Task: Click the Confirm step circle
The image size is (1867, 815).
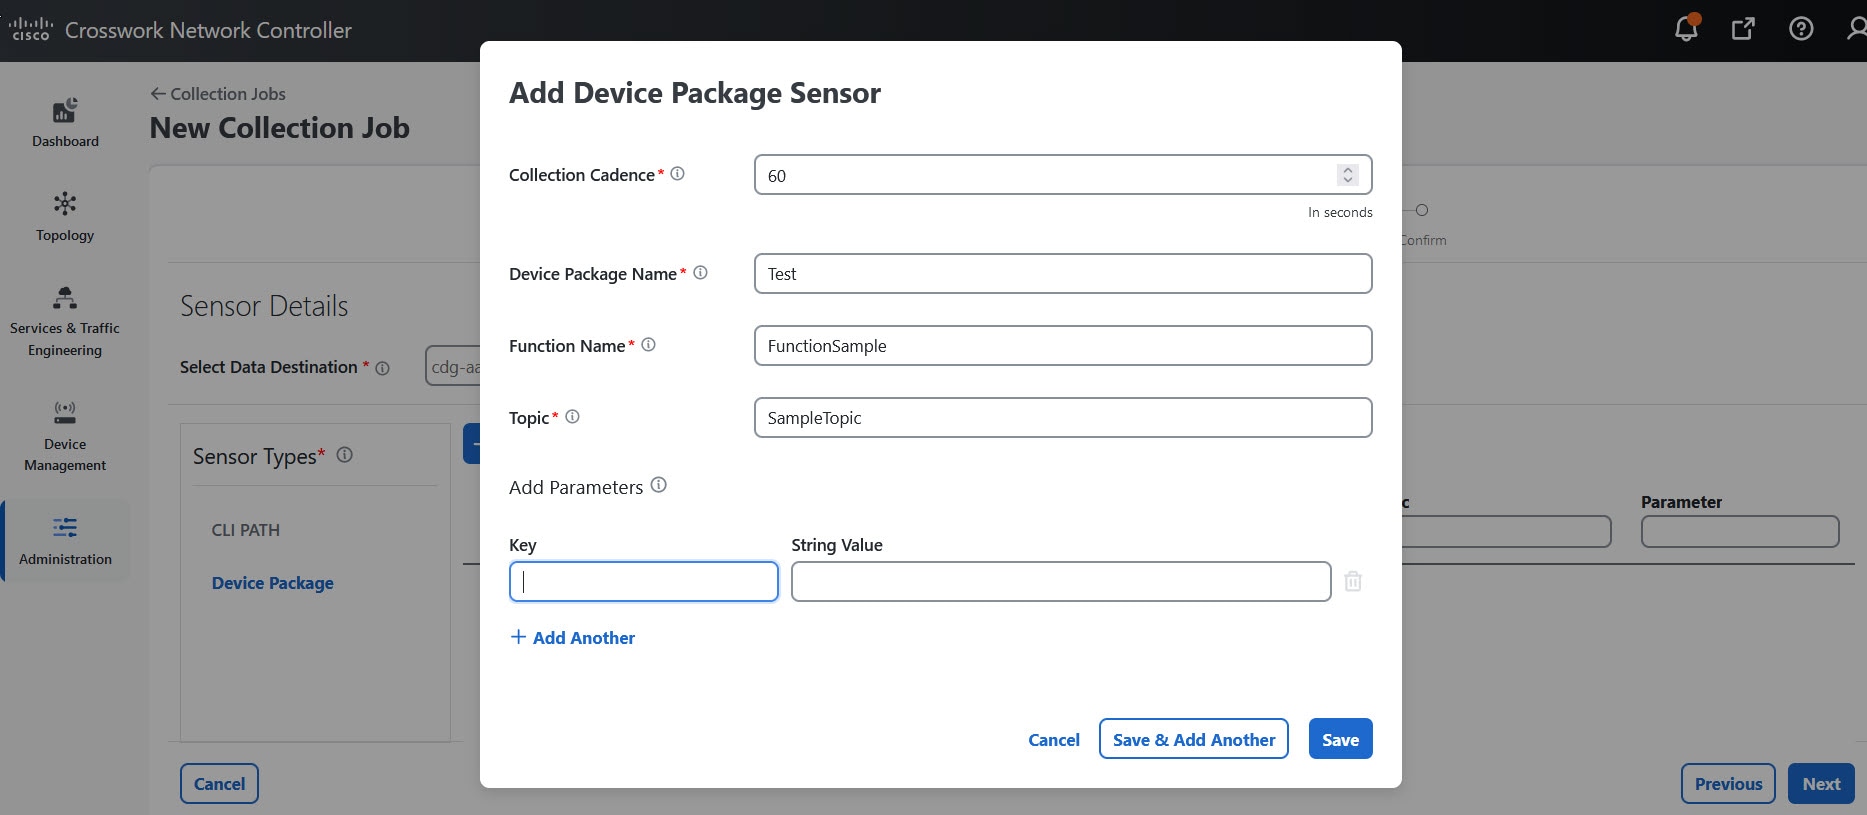Action: (1422, 210)
